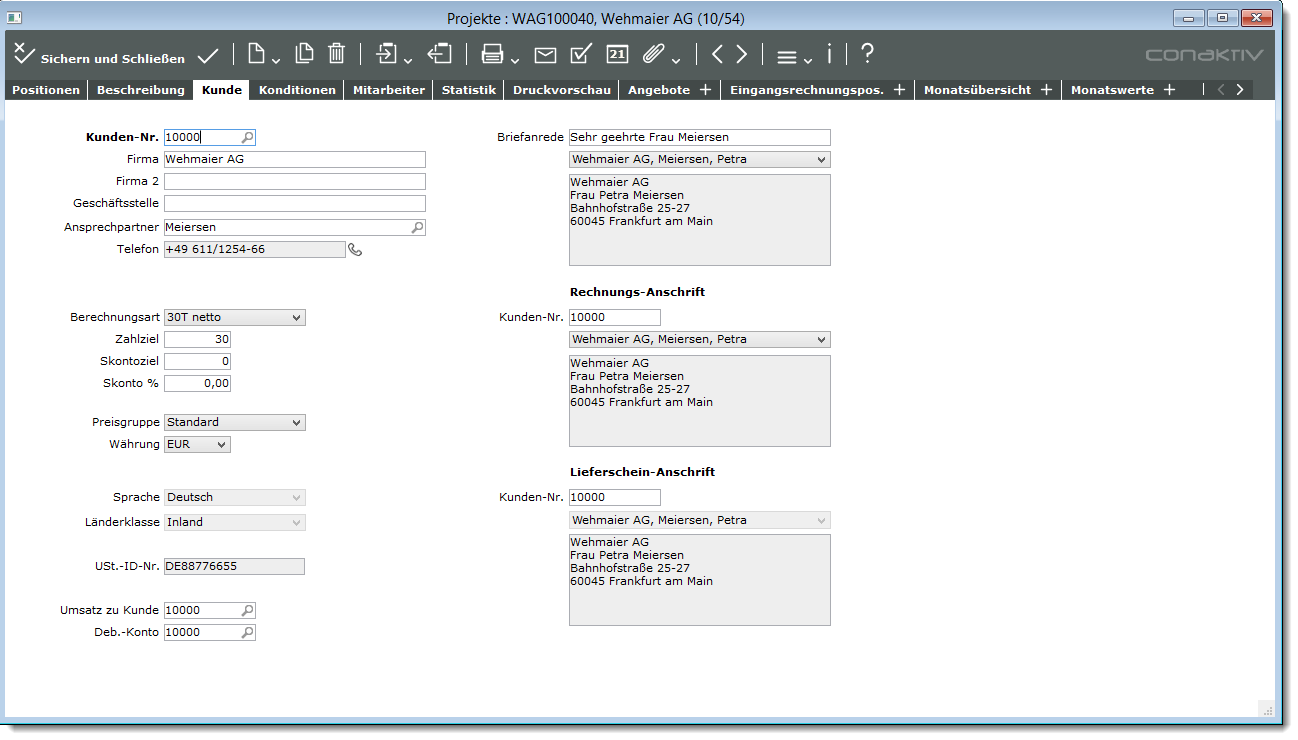Viewport: 1298px width, 740px height.
Task: Click the Sichern und Schließen button
Action: pyautogui.click(x=99, y=57)
